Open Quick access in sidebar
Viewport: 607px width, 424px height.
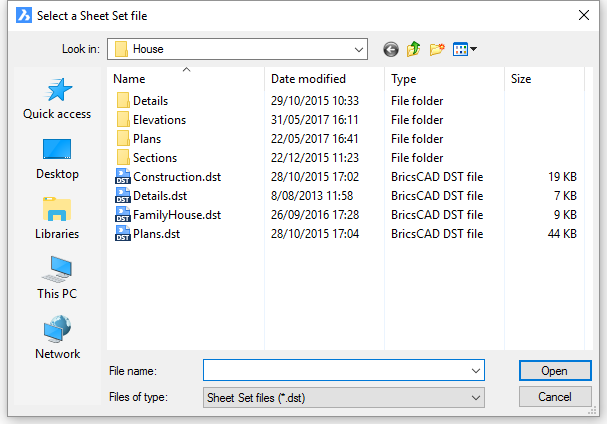pos(57,98)
